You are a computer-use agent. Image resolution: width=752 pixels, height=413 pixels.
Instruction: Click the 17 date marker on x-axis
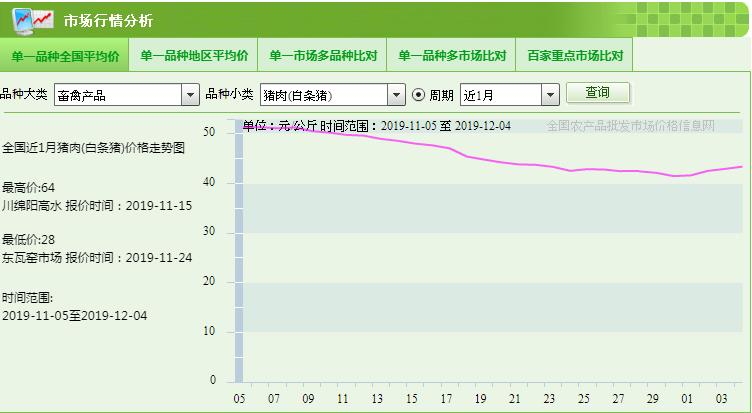pos(445,397)
